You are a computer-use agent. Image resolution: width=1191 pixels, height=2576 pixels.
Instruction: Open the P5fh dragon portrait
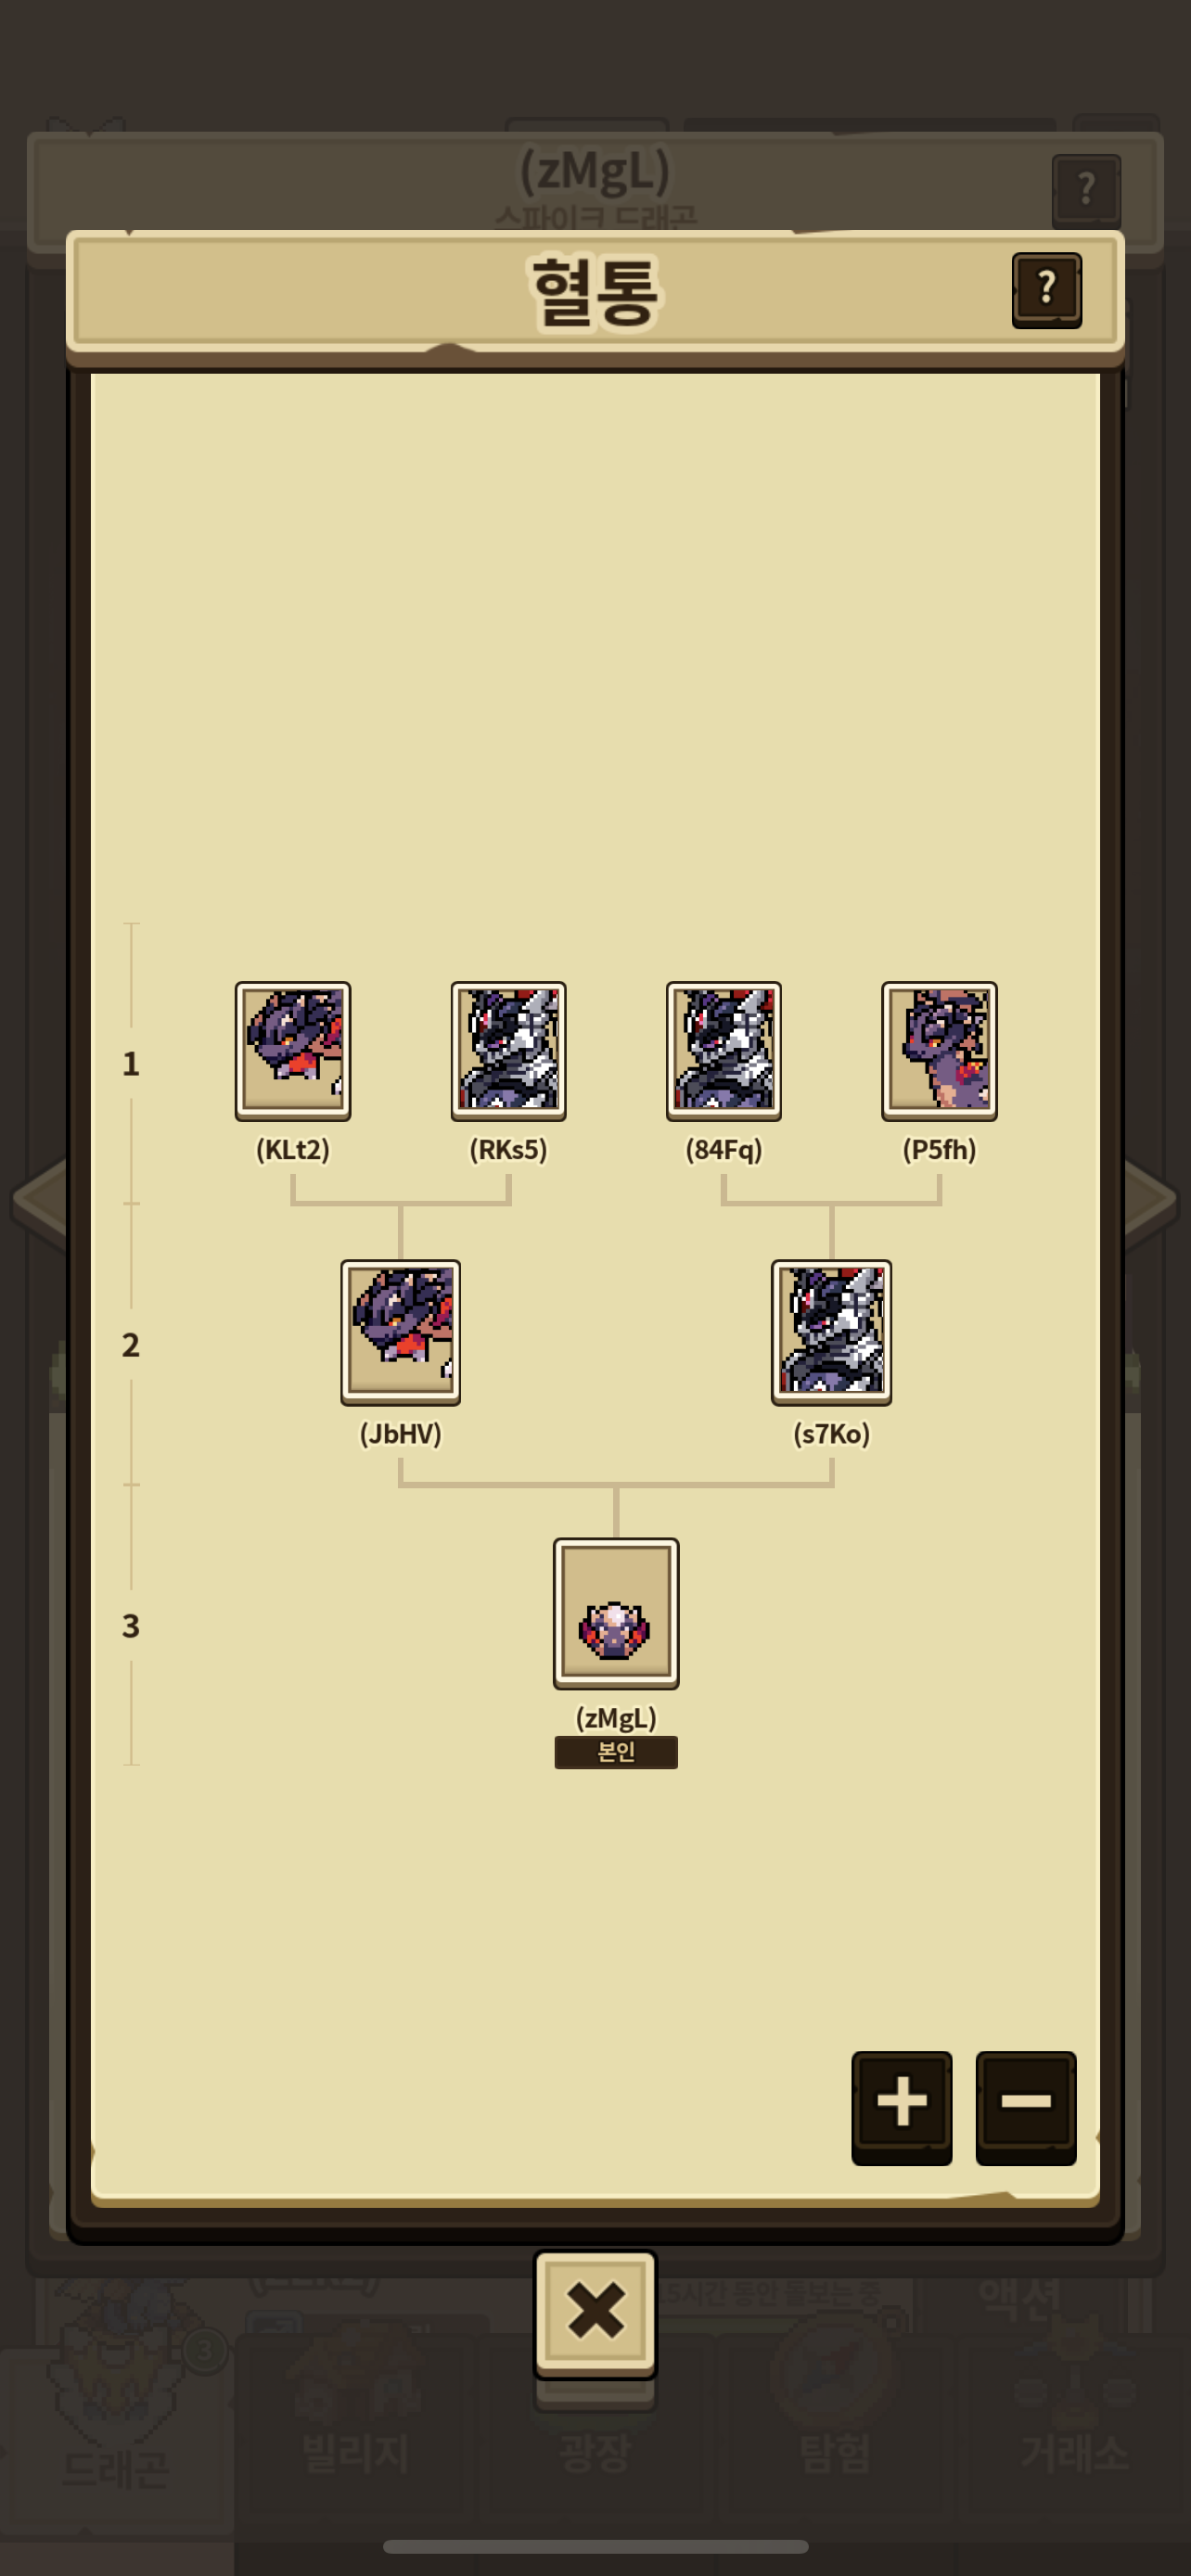(939, 1050)
